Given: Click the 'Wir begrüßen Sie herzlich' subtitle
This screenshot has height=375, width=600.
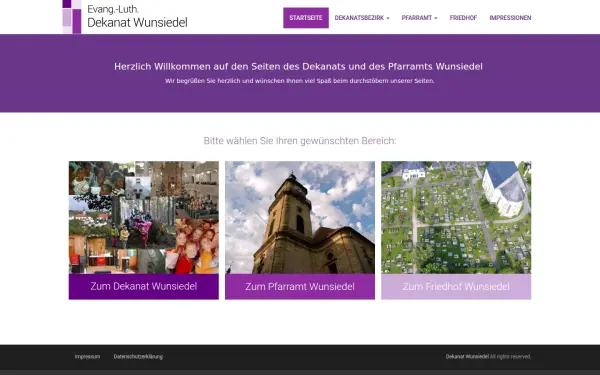Looking at the screenshot, I should [300, 81].
